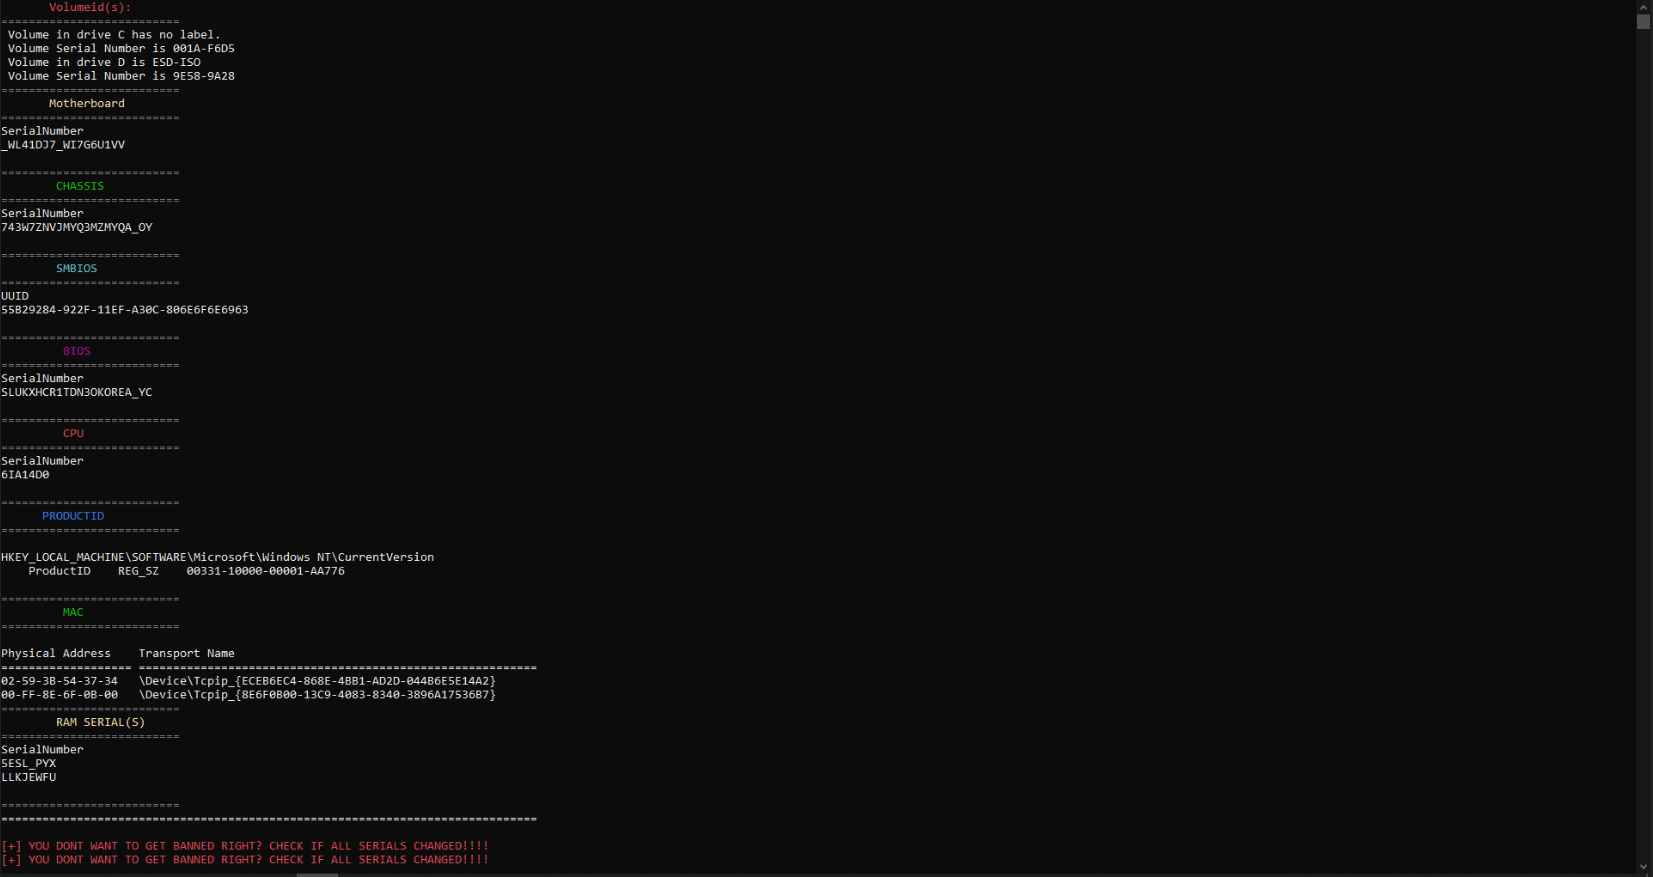This screenshot has height=877, width=1653.
Task: Click the purple 'BIOS' heading
Action: pos(77,351)
